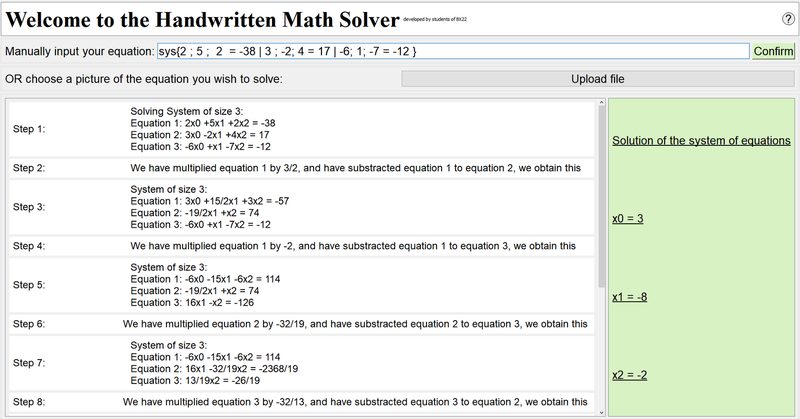Select the 'Step 6:' label
The width and height of the screenshot is (800, 419).
tap(29, 324)
